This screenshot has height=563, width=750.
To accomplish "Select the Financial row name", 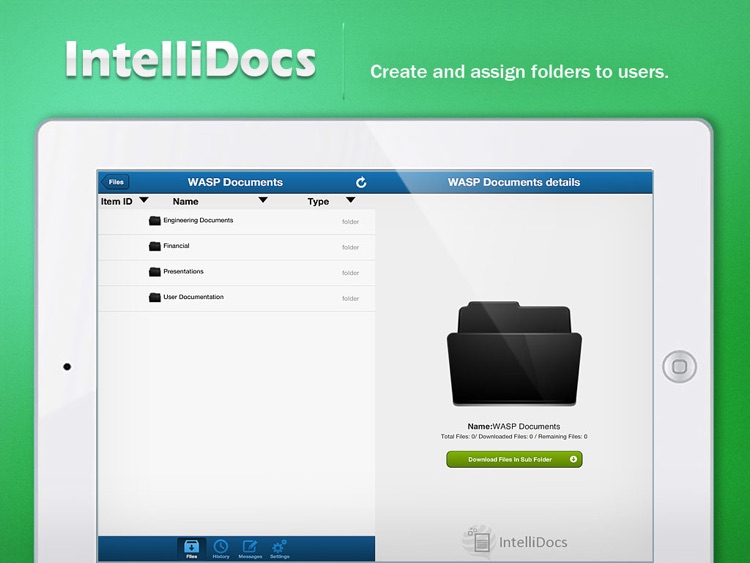I will coord(176,246).
